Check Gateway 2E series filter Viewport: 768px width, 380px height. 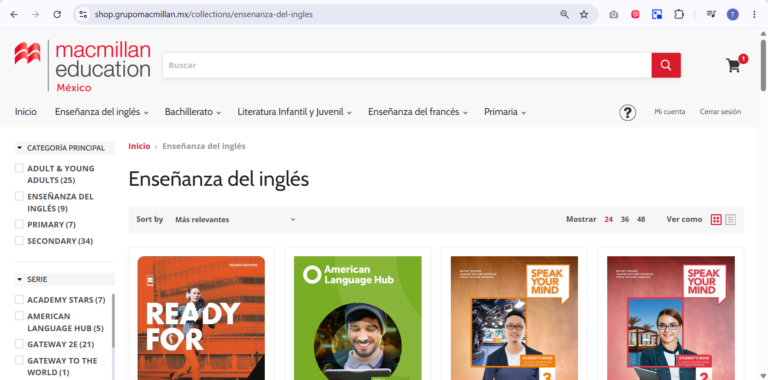19,343
